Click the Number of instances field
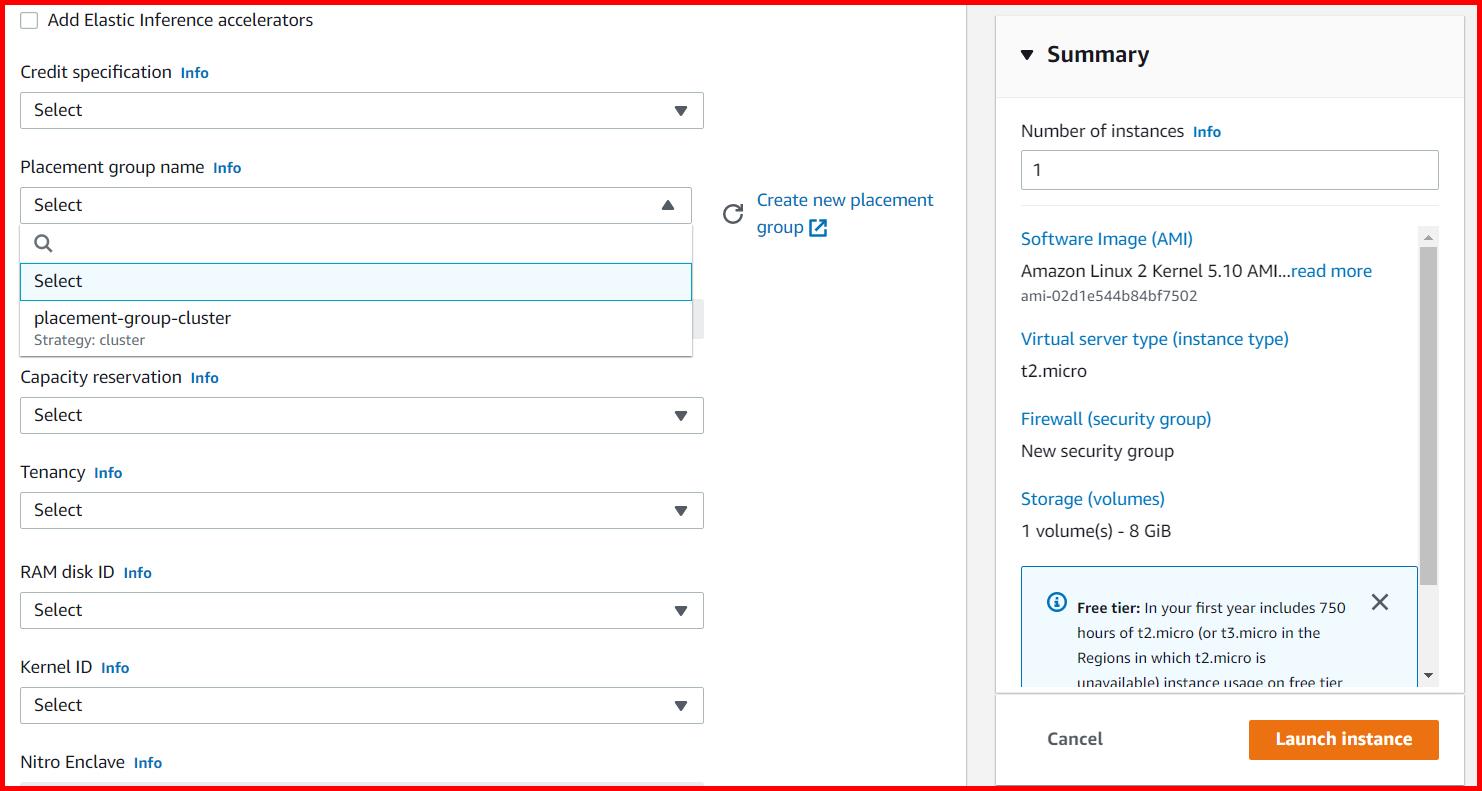This screenshot has width=1482, height=791. [1228, 169]
